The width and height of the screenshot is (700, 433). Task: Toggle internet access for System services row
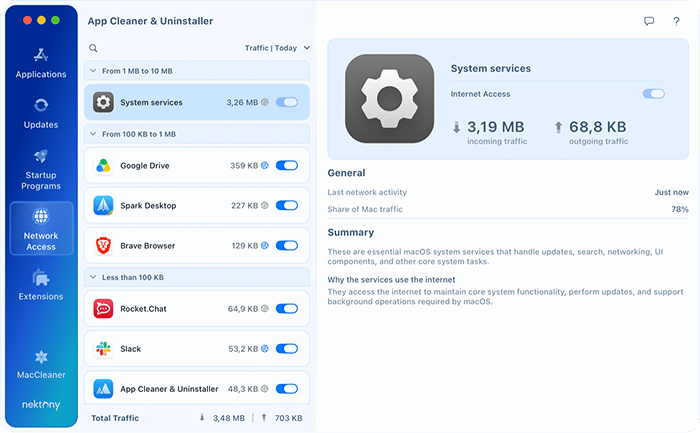[287, 102]
